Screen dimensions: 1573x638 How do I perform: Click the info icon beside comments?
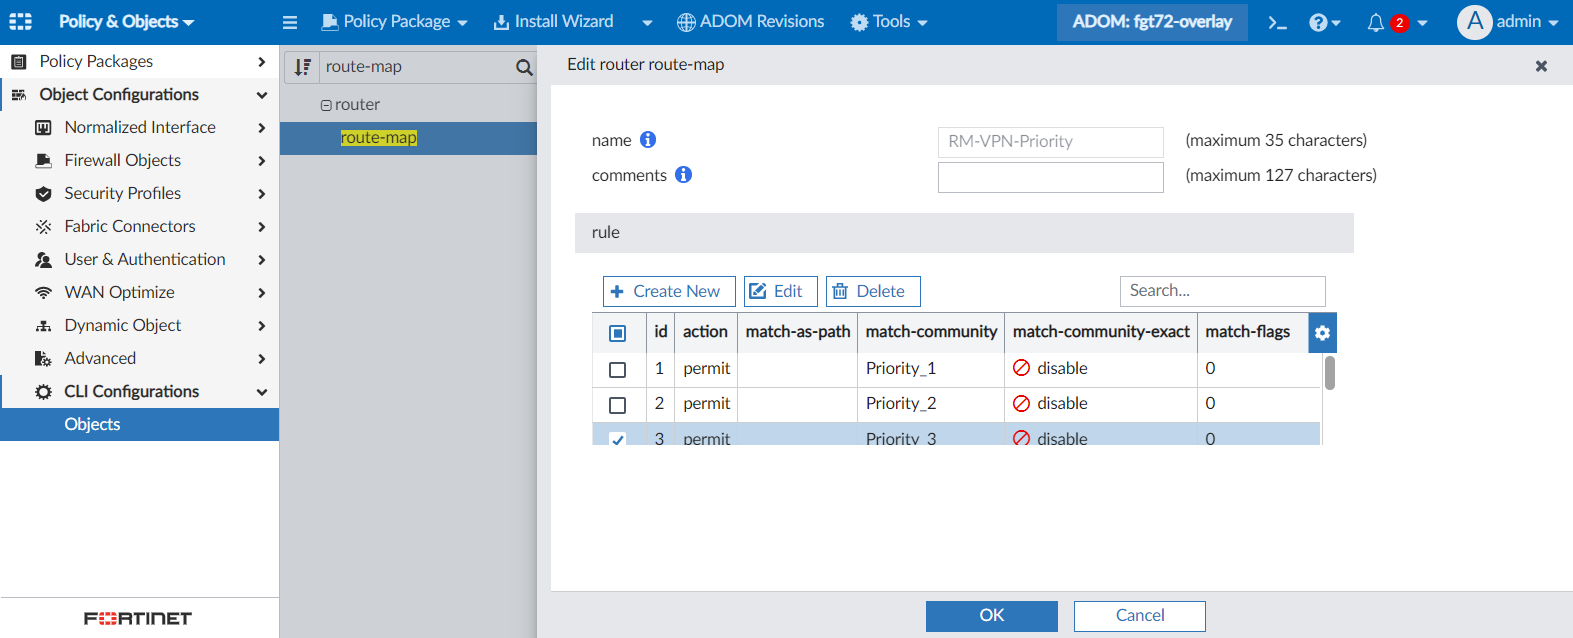coord(683,175)
